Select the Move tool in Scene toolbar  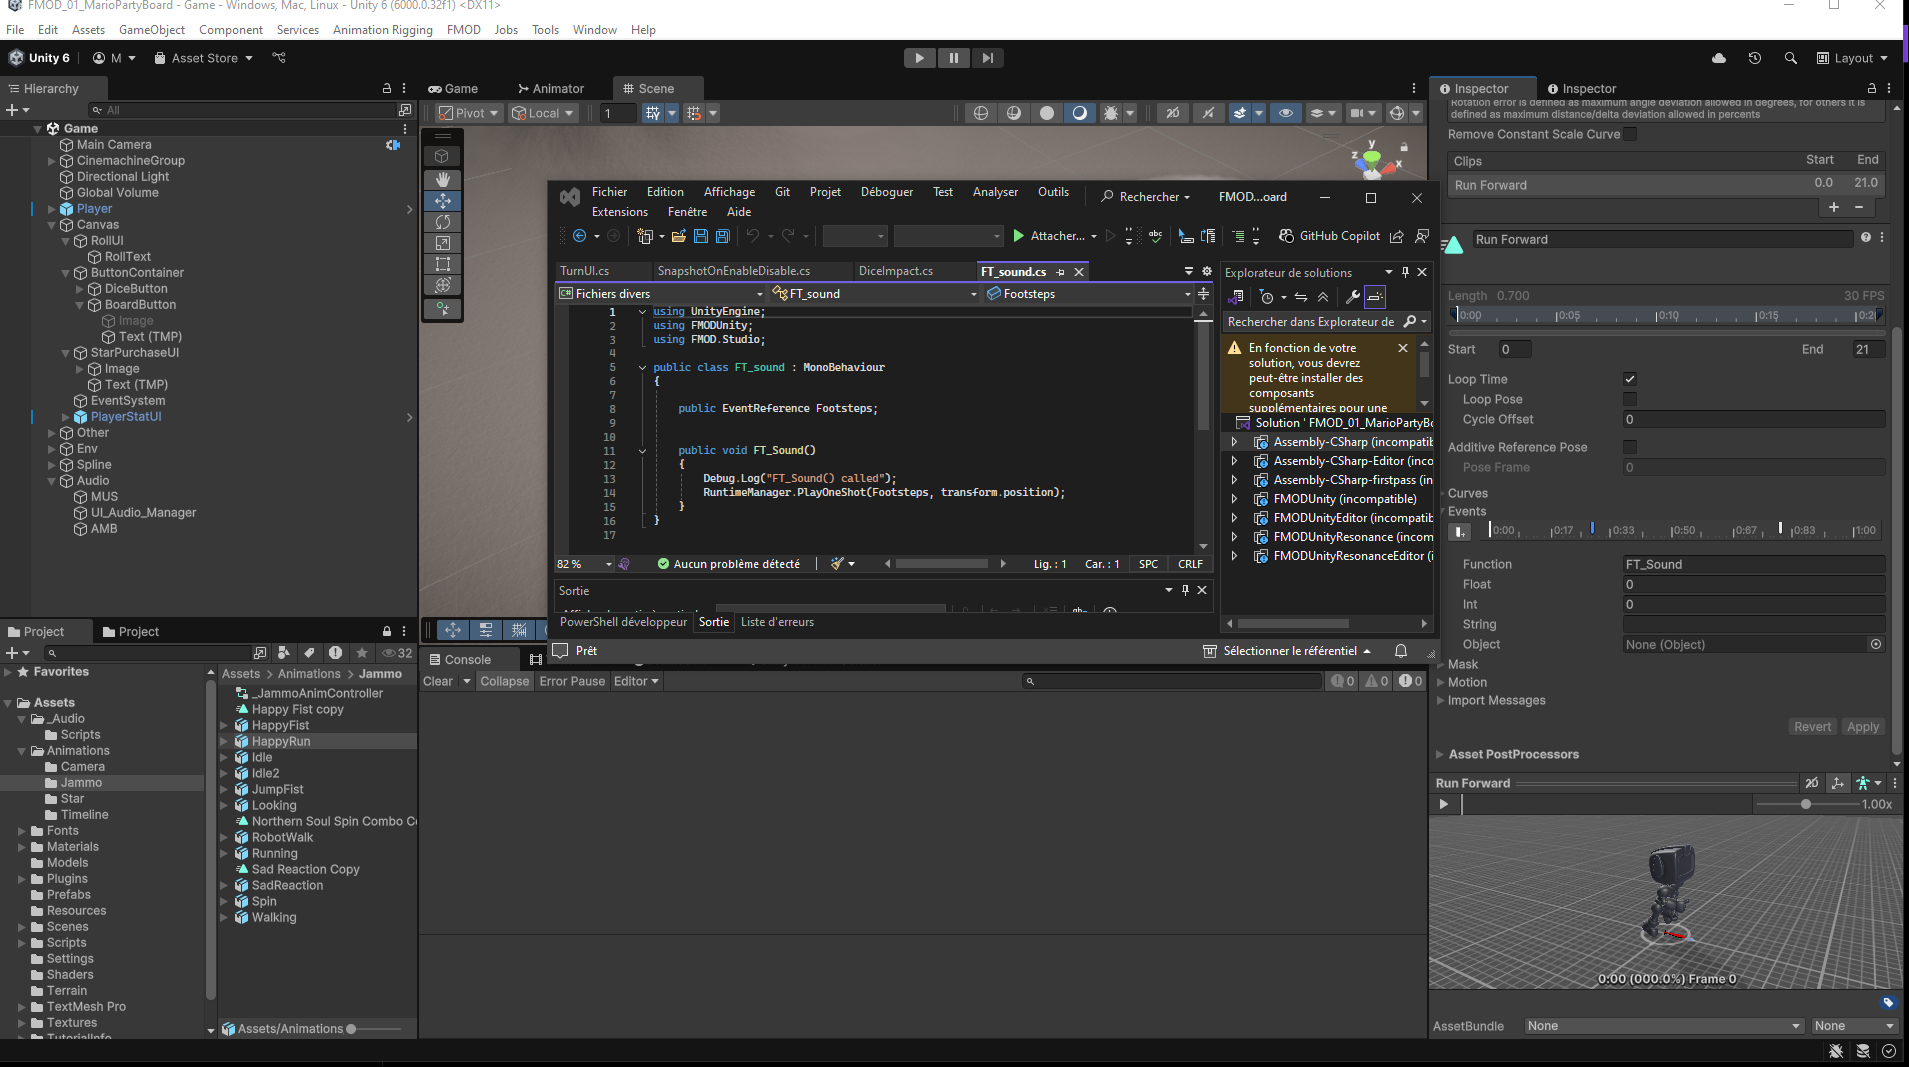click(442, 201)
